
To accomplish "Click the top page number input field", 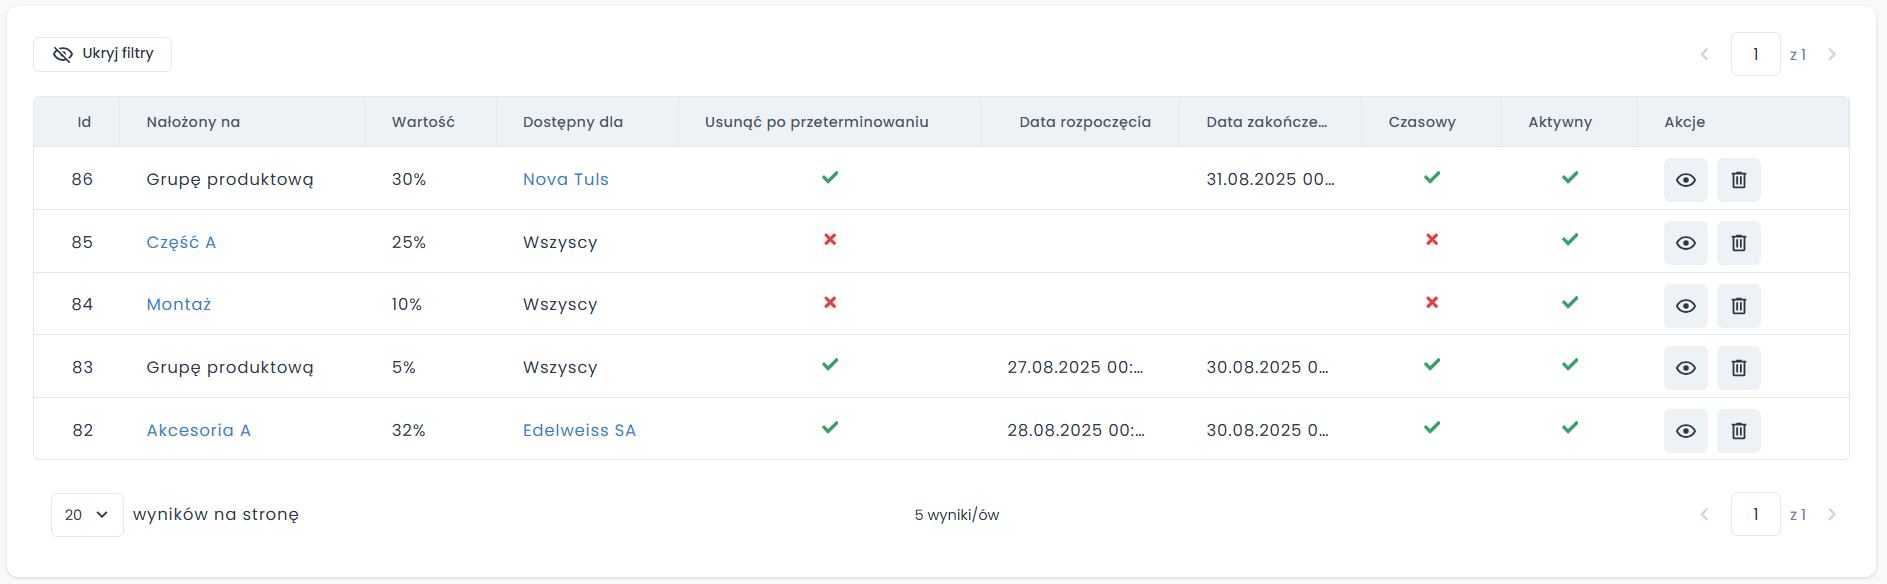I will click(1755, 54).
